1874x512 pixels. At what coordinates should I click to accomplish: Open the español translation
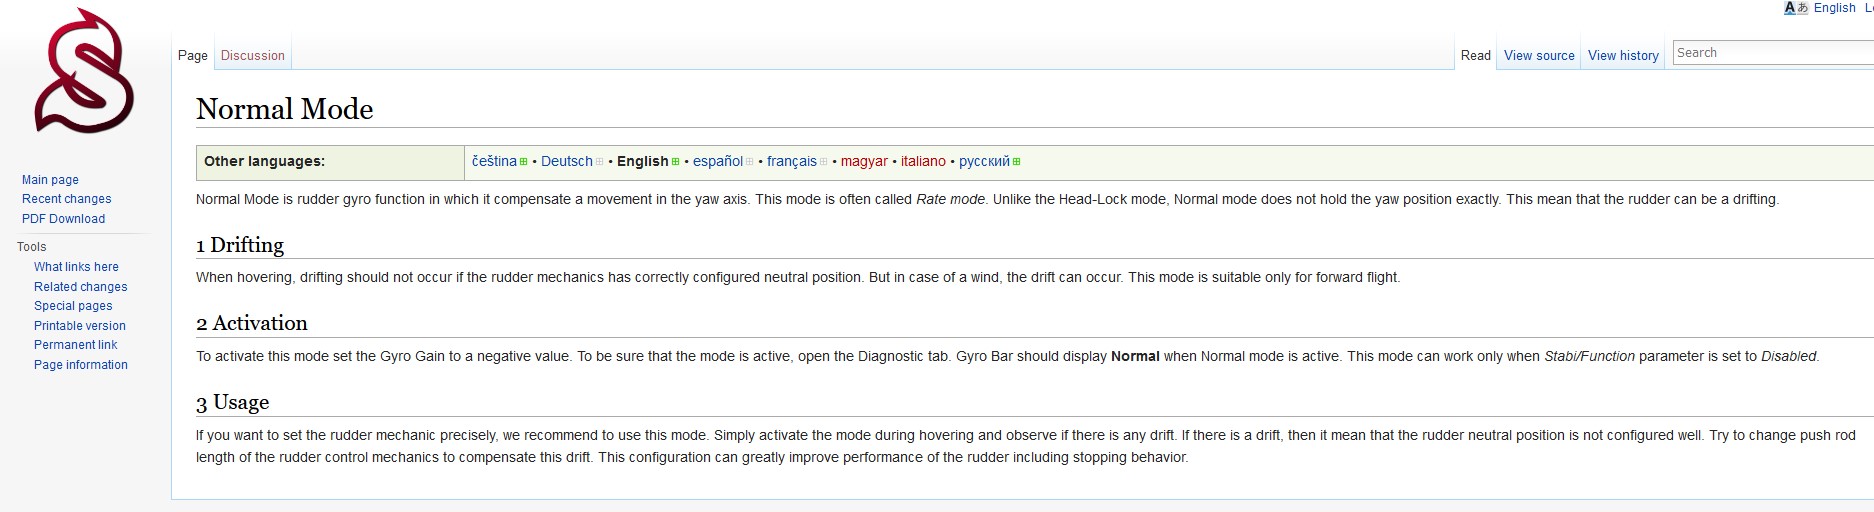click(x=718, y=161)
